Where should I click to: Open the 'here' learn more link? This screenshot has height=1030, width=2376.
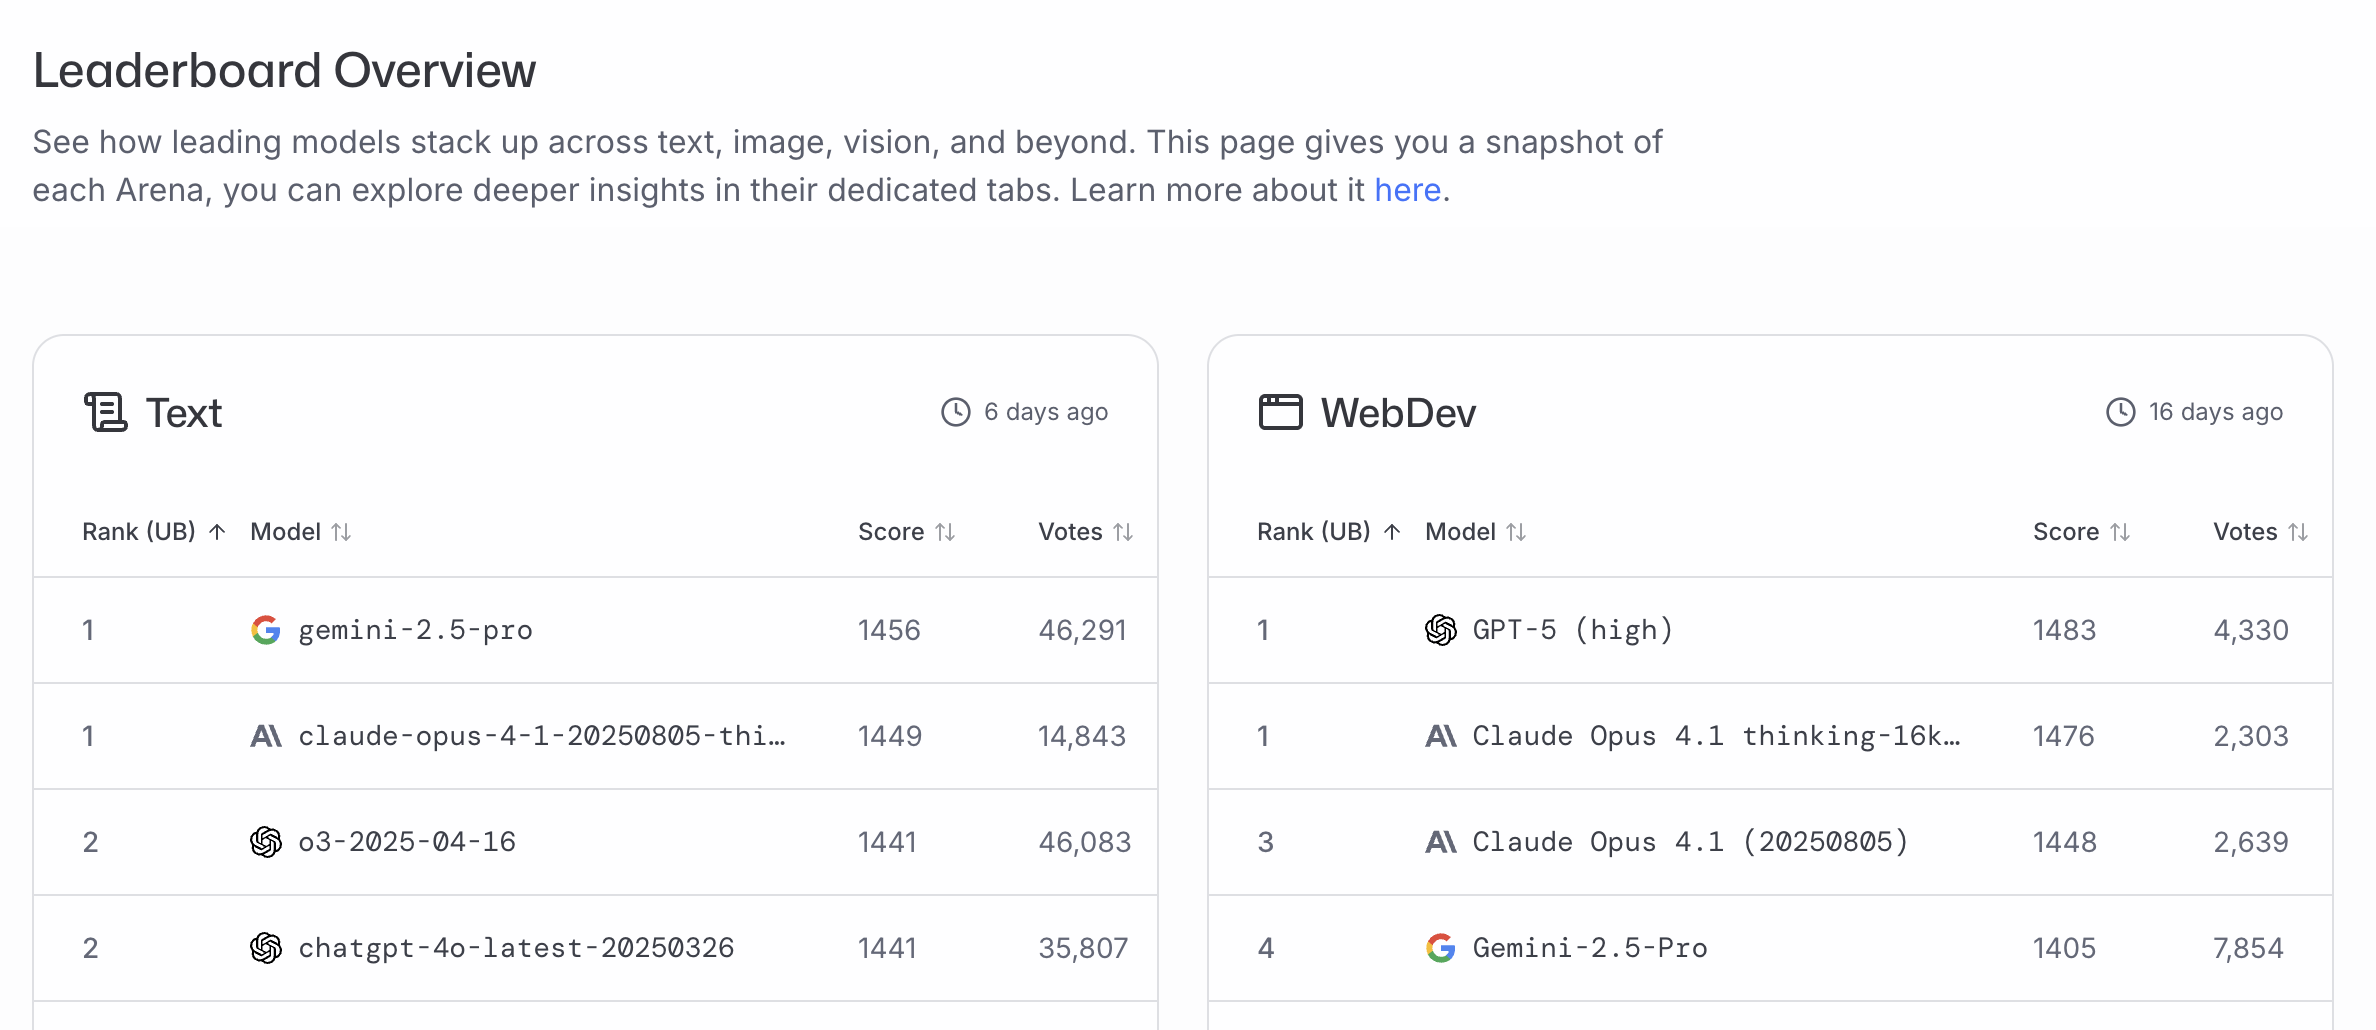1407,190
